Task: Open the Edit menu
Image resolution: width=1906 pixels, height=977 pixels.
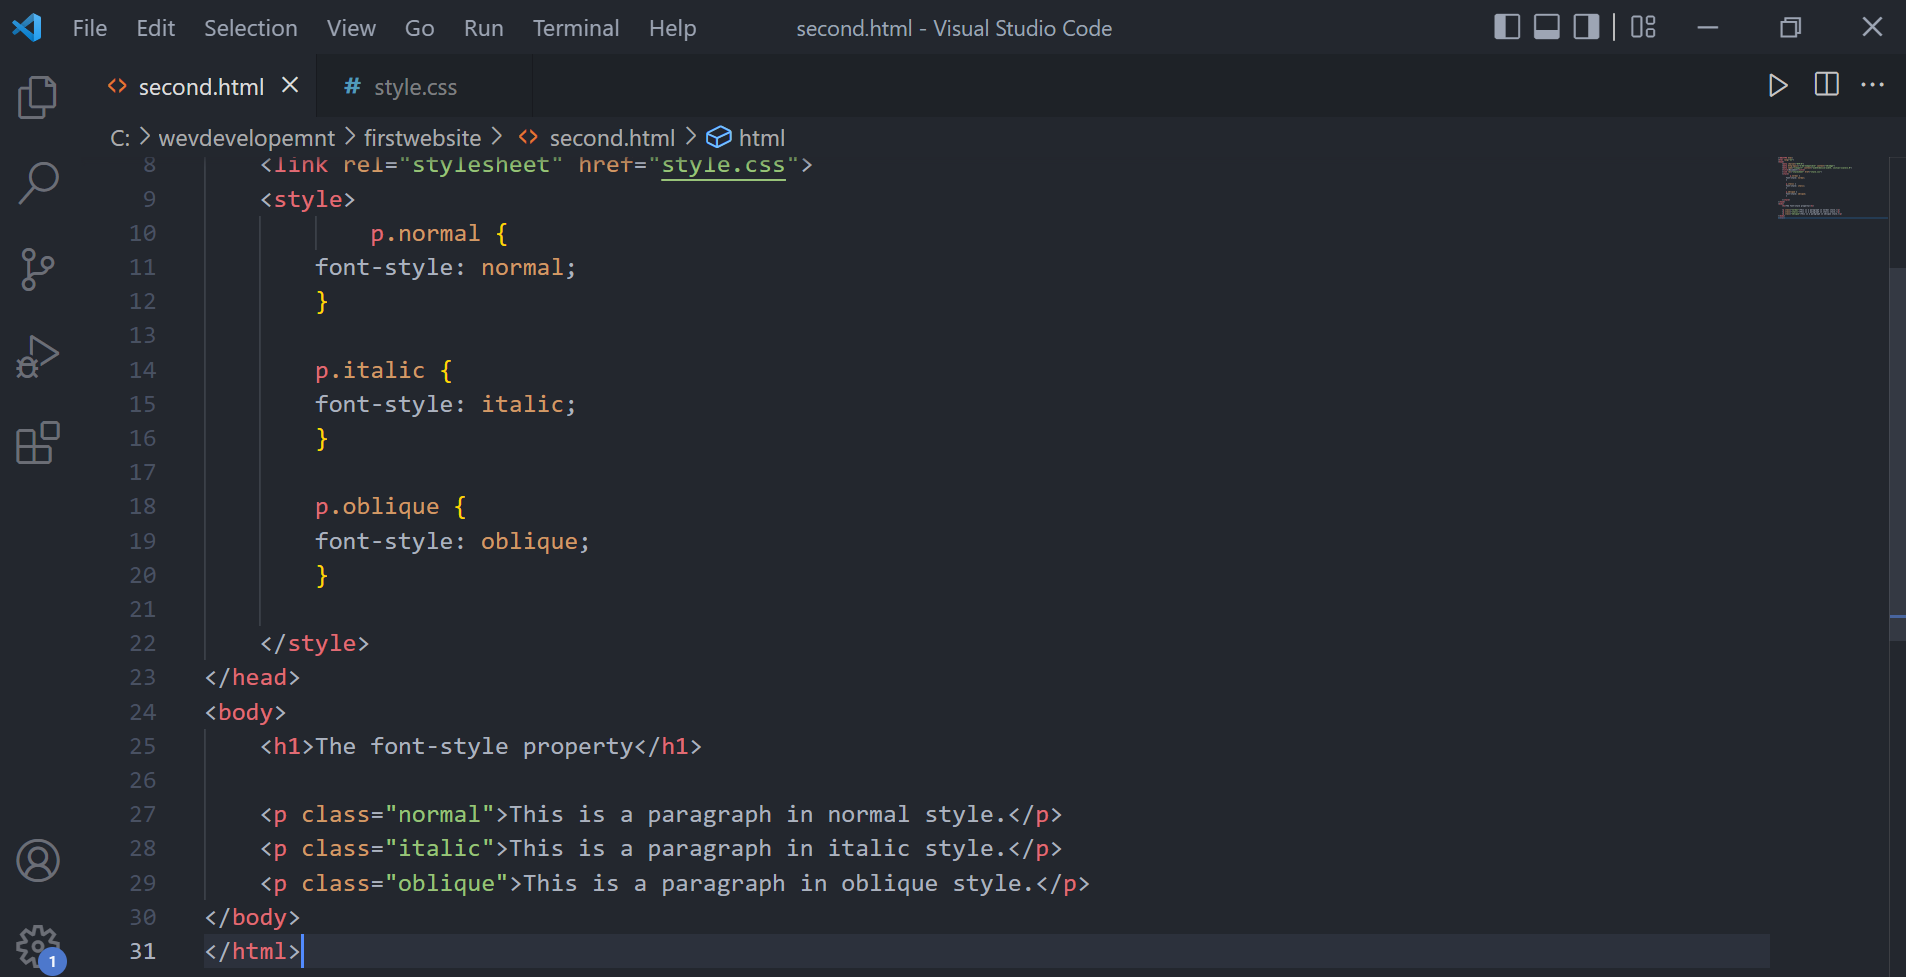Action: pyautogui.click(x=156, y=28)
